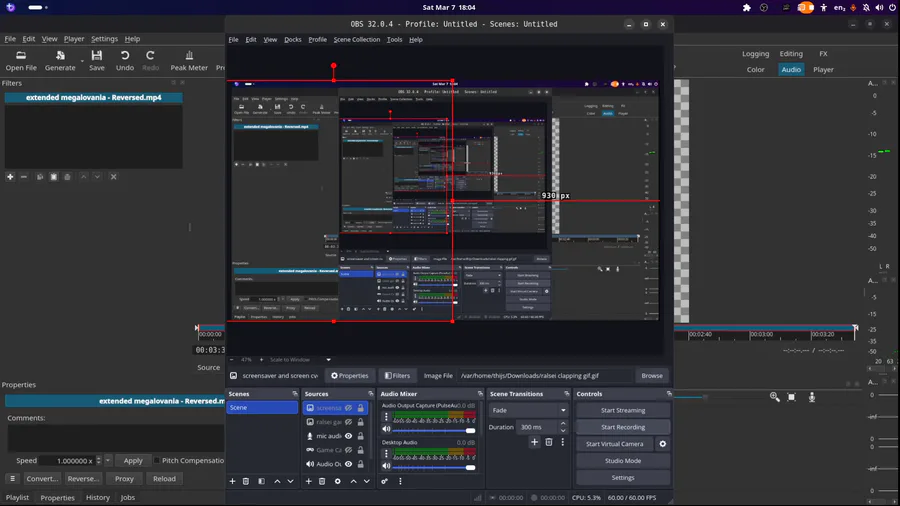Click Start Streaming in OBS

[623, 410]
